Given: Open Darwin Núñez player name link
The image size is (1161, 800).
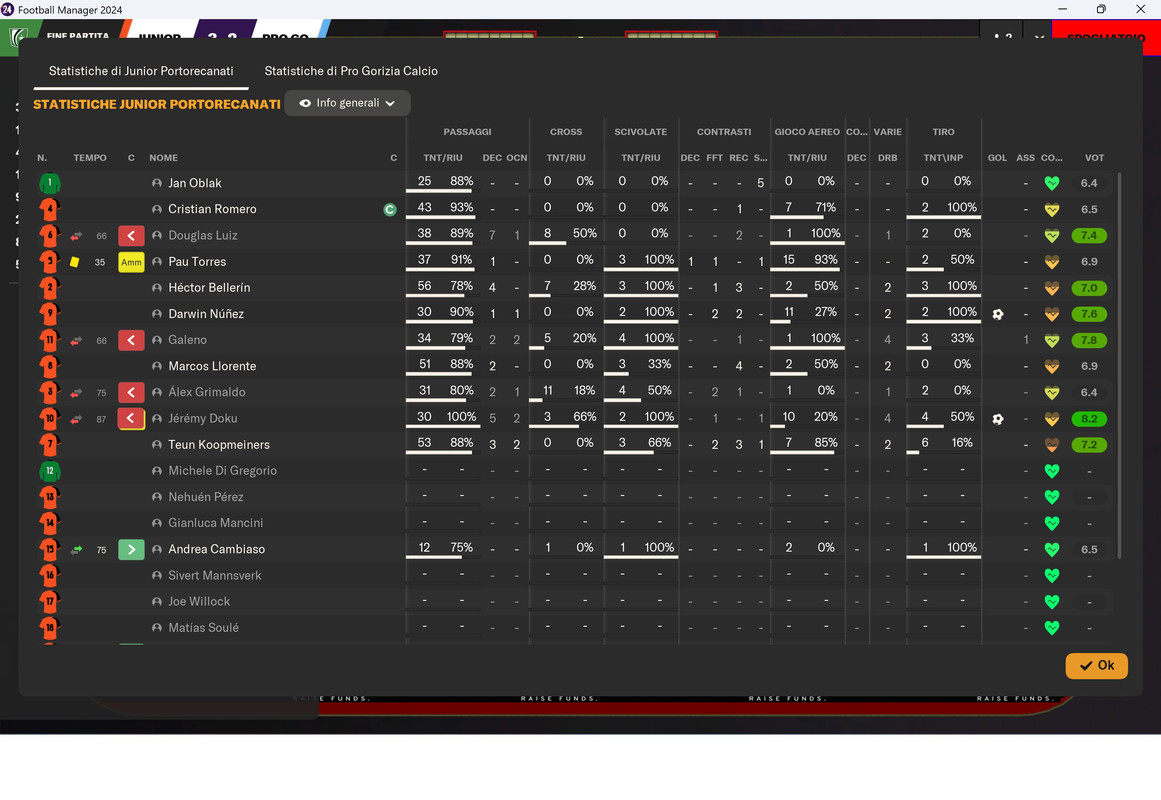Looking at the screenshot, I should [206, 314].
